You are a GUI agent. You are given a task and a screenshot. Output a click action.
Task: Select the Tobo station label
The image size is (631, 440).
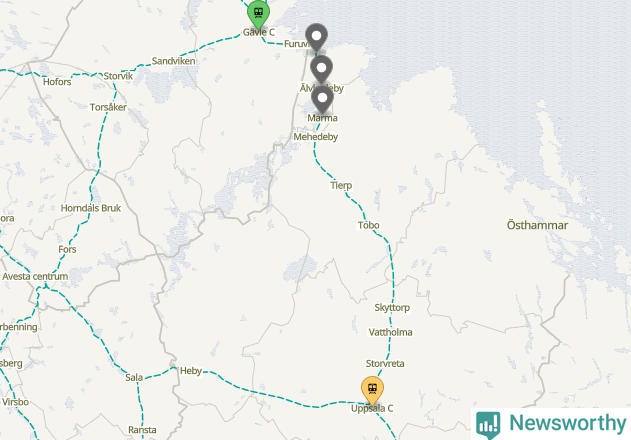click(x=369, y=225)
